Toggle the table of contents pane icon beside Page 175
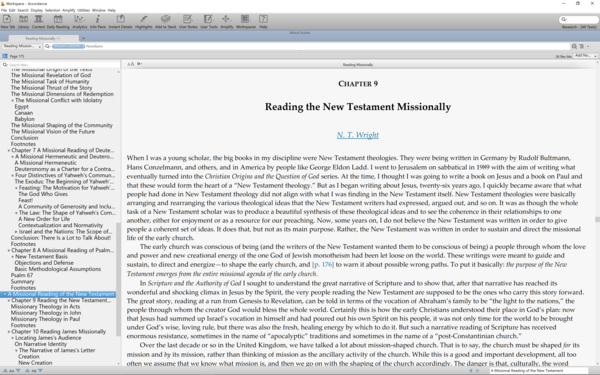 (x=5, y=56)
